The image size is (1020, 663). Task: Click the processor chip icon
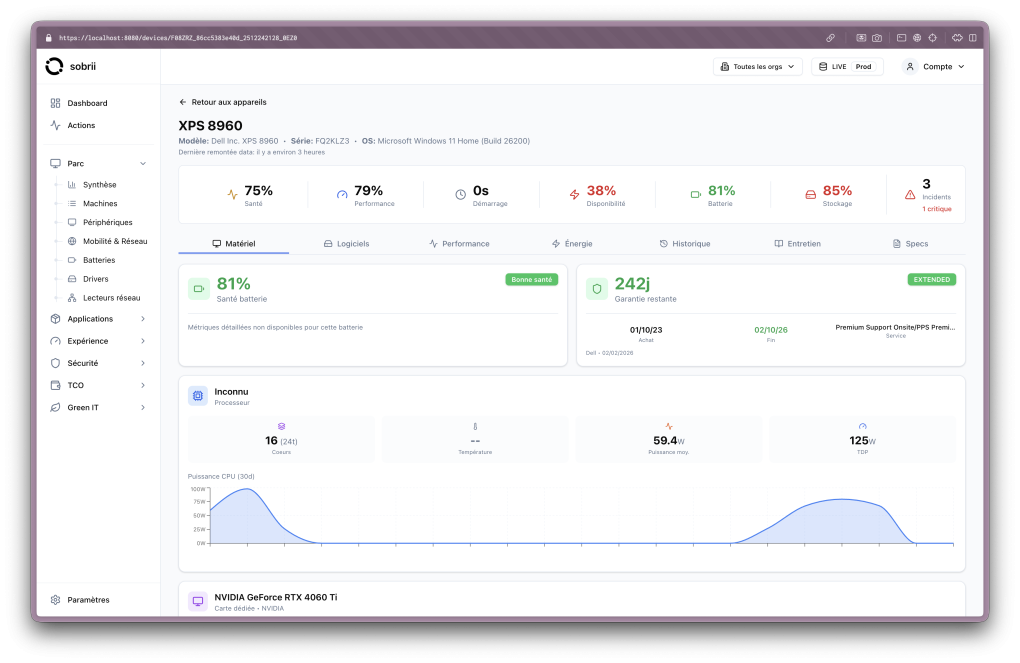198,396
